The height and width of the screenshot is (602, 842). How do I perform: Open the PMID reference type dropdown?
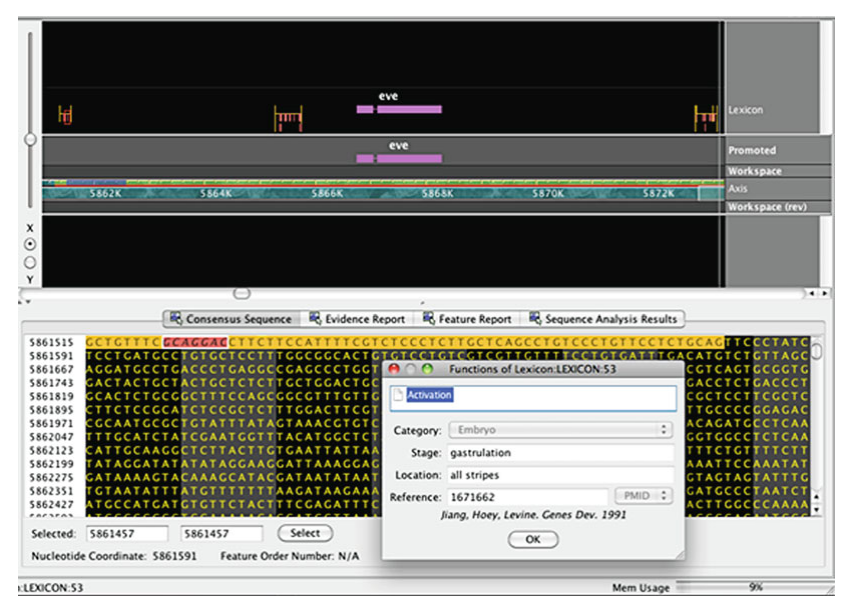pos(643,496)
